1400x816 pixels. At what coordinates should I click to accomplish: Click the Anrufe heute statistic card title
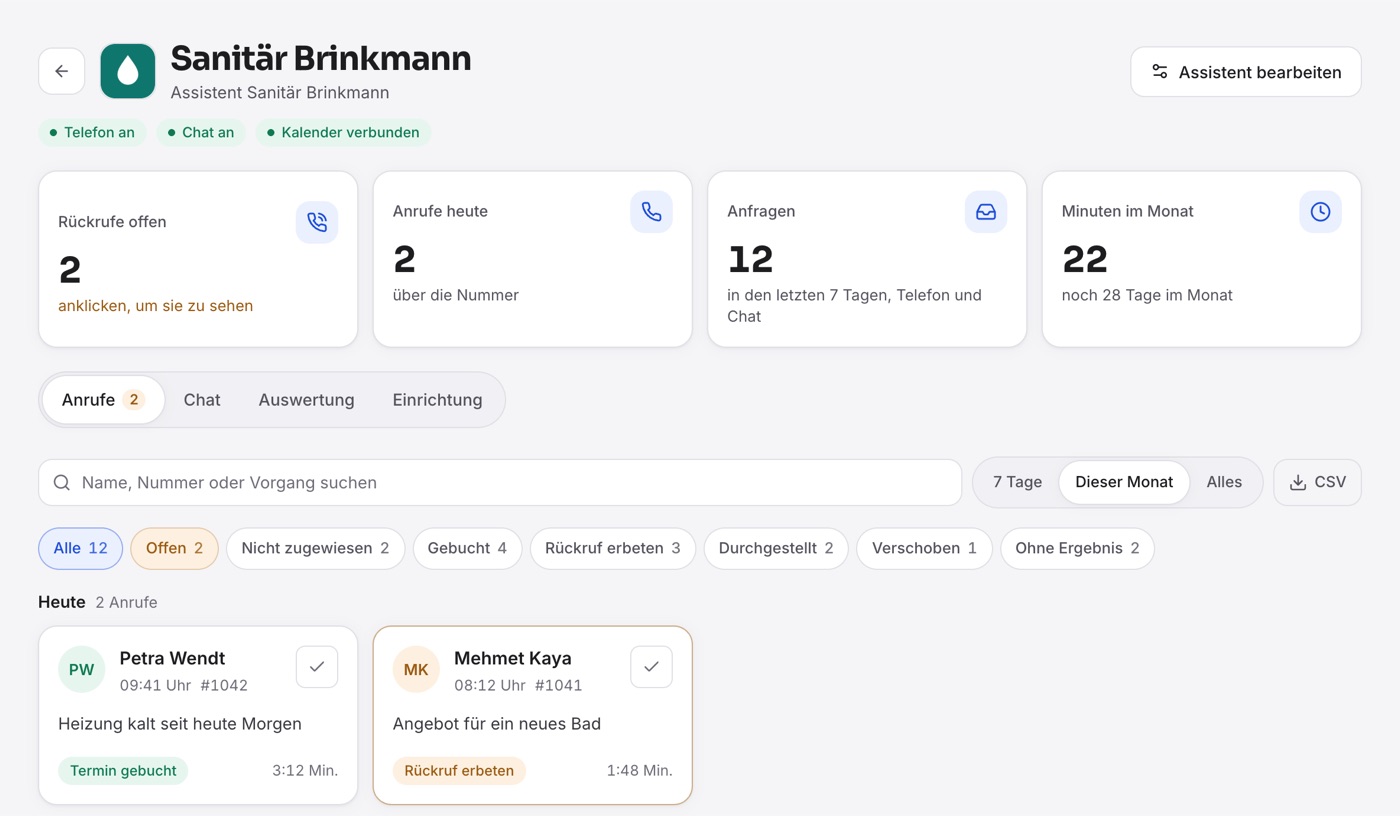440,212
